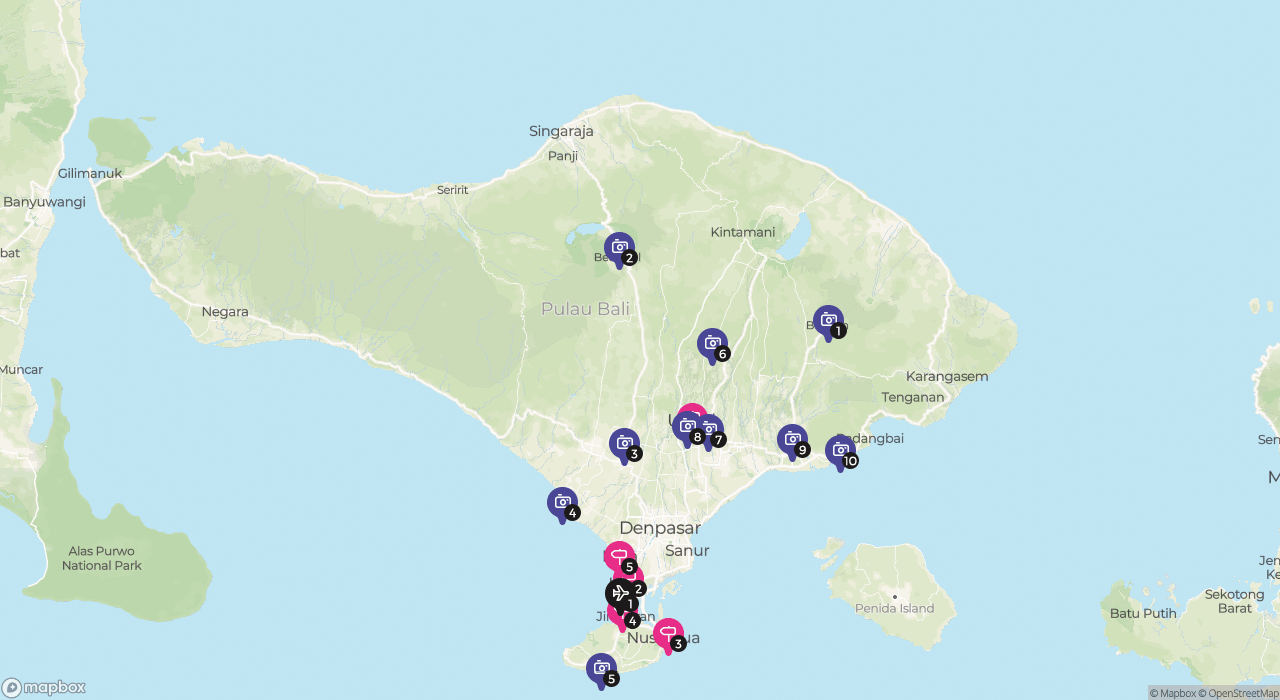Click the Penida Island map label
This screenshot has width=1280, height=700.
894,608
